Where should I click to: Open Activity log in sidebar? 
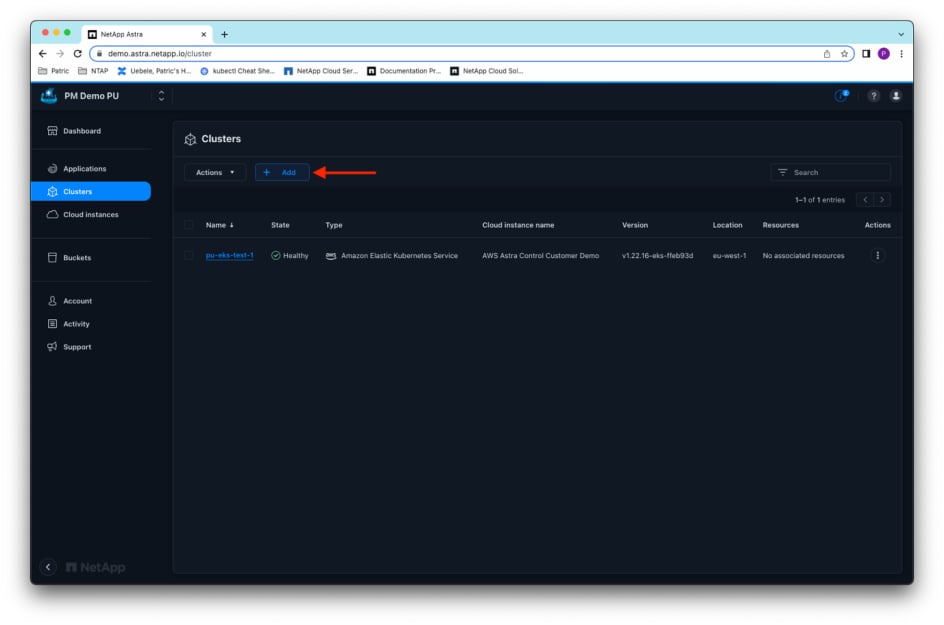pos(69,324)
